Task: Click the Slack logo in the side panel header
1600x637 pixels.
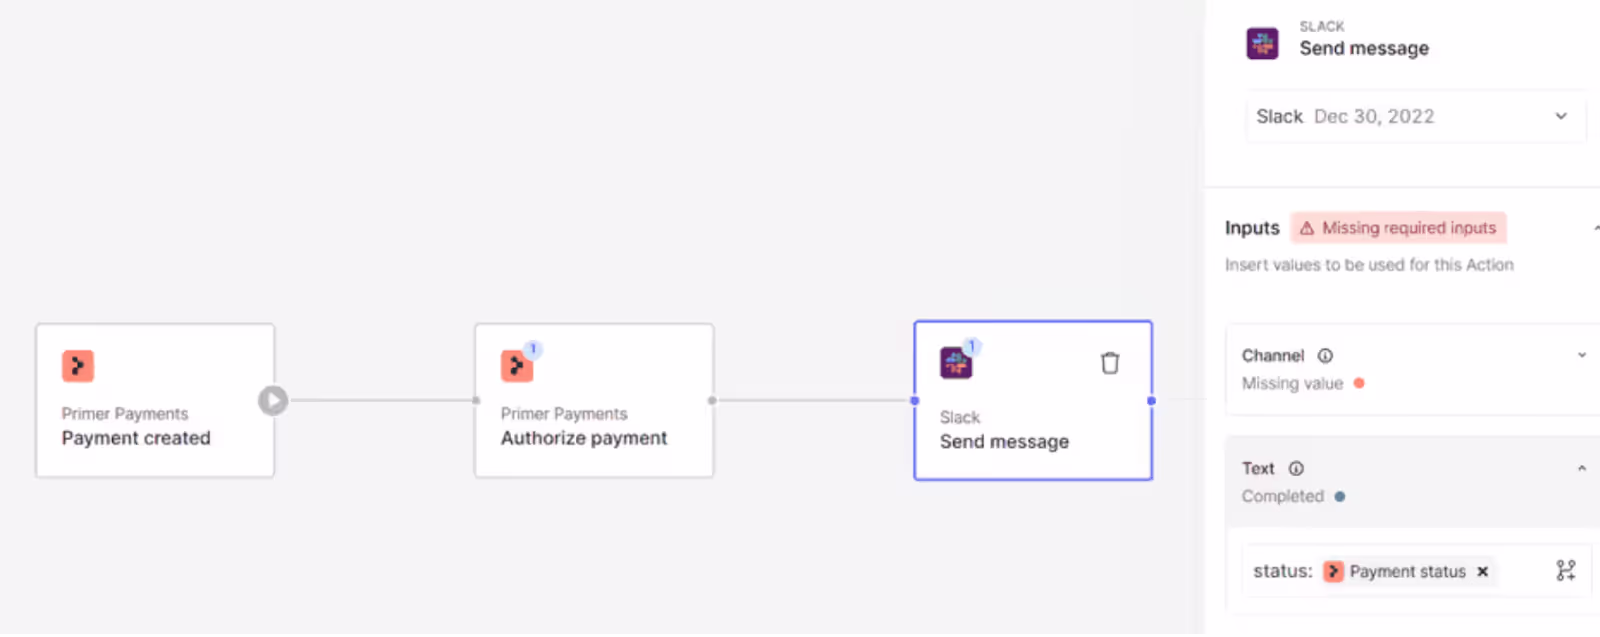Action: tap(1262, 44)
